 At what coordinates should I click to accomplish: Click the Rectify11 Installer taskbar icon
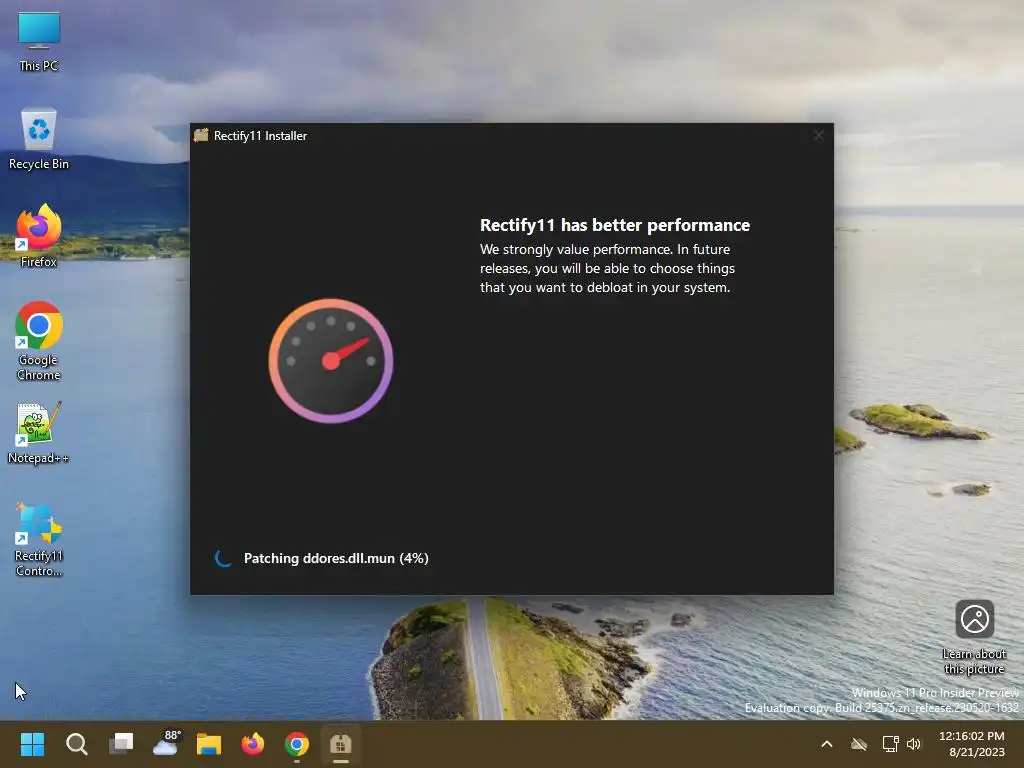click(341, 744)
